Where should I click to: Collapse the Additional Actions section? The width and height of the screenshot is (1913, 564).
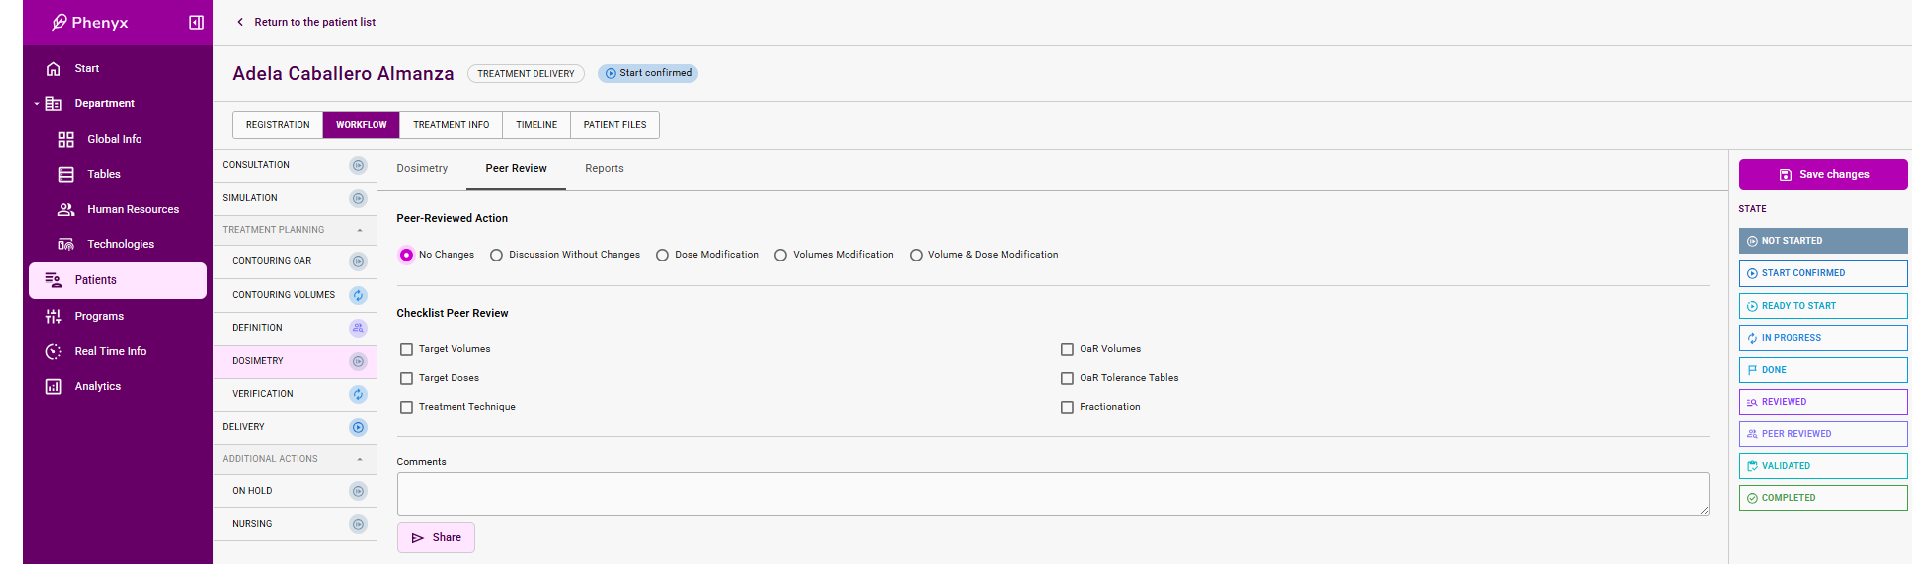point(360,460)
